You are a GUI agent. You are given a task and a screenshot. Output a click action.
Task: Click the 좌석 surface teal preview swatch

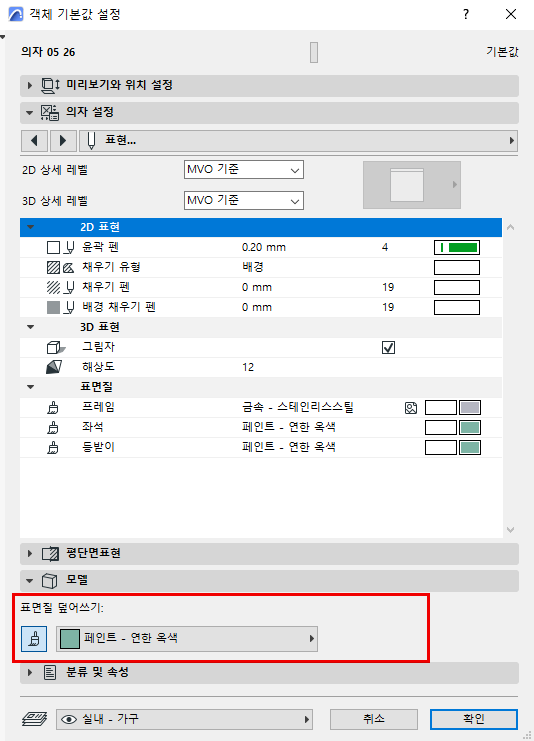coord(470,428)
